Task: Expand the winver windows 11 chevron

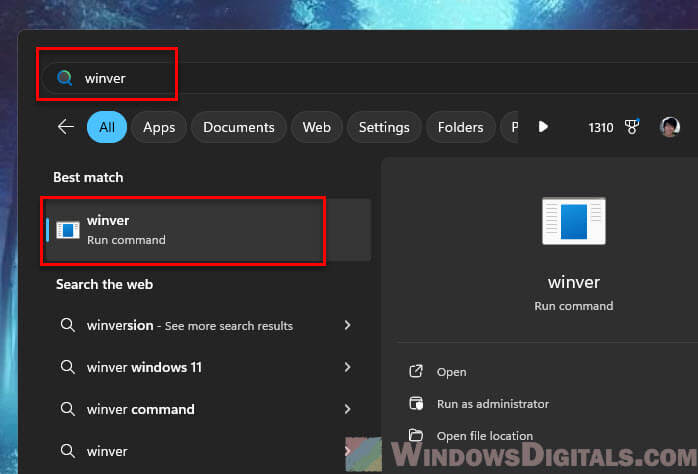Action: 348,367
